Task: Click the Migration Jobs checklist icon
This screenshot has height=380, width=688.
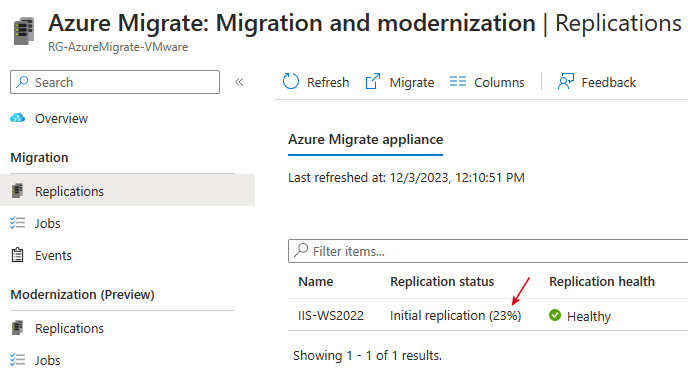Action: coord(18,223)
